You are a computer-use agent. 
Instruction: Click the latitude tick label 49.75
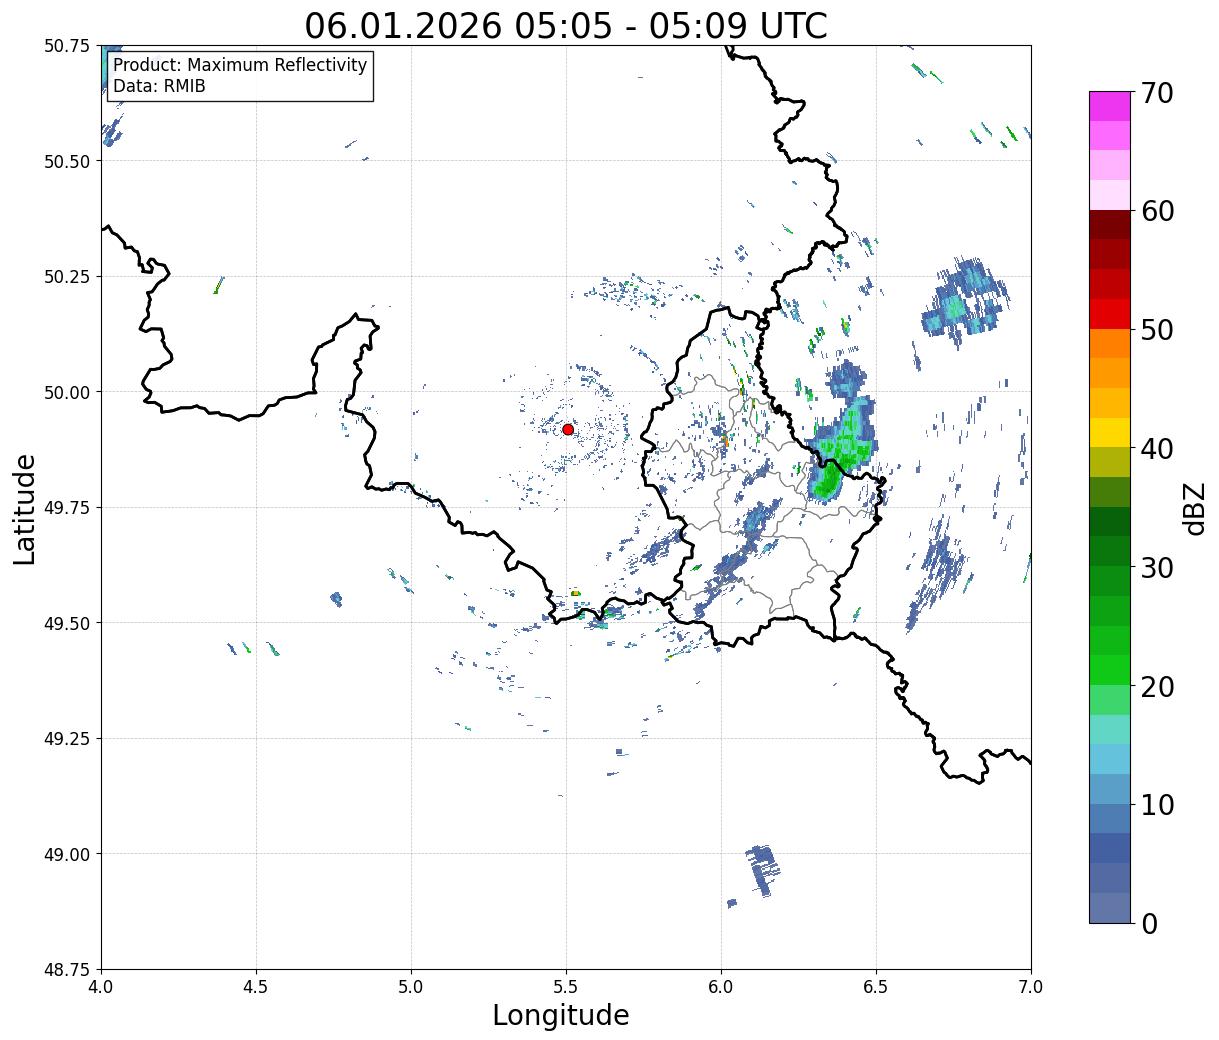(x=67, y=508)
